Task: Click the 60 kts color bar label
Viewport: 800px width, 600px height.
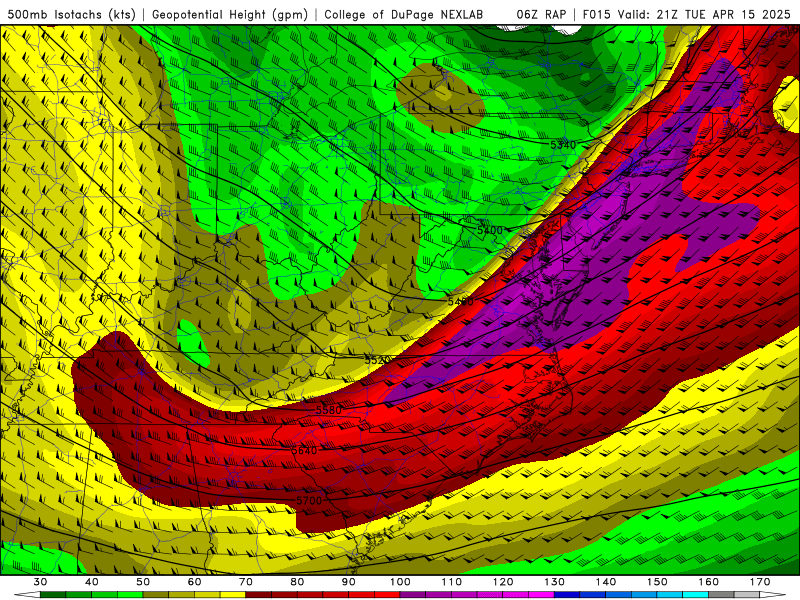Action: [x=194, y=582]
